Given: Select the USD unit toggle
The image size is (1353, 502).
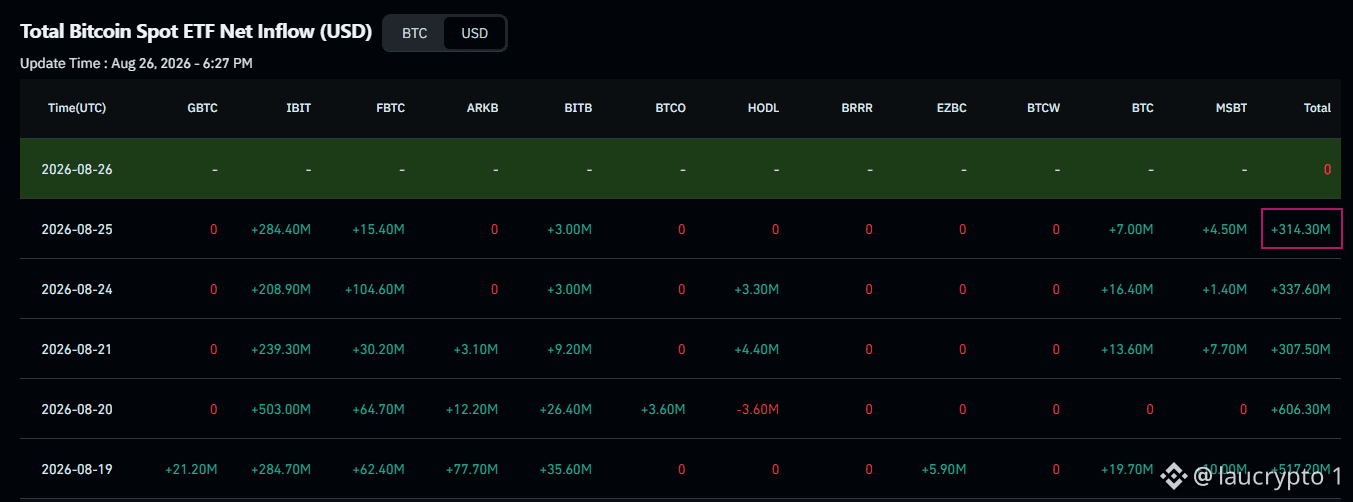Looking at the screenshot, I should 474,33.
